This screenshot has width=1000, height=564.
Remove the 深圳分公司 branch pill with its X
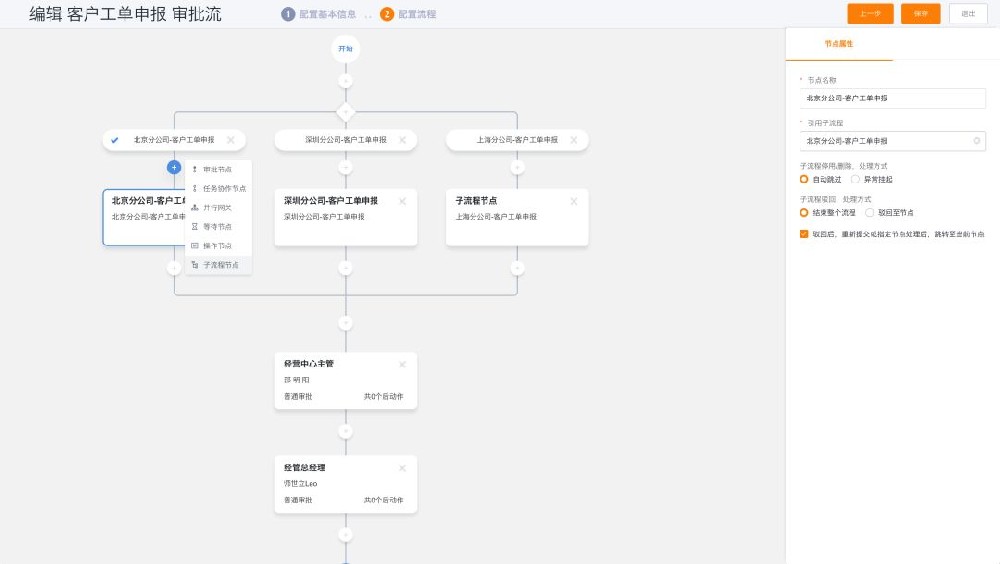tap(402, 140)
